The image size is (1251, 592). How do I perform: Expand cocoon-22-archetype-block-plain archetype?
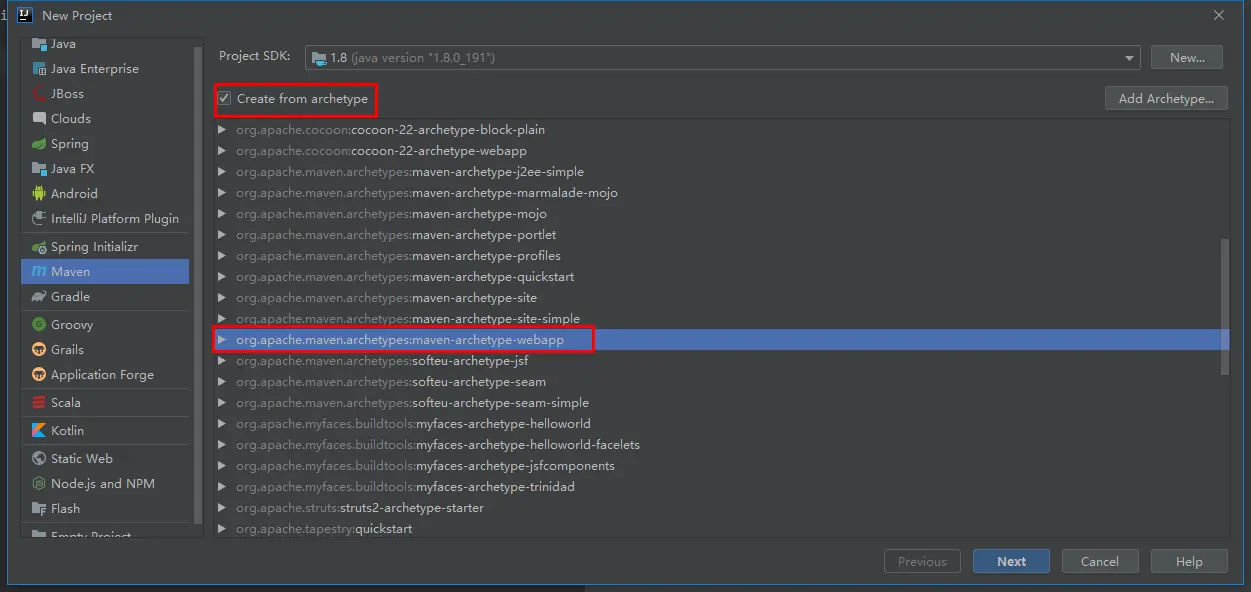click(222, 130)
